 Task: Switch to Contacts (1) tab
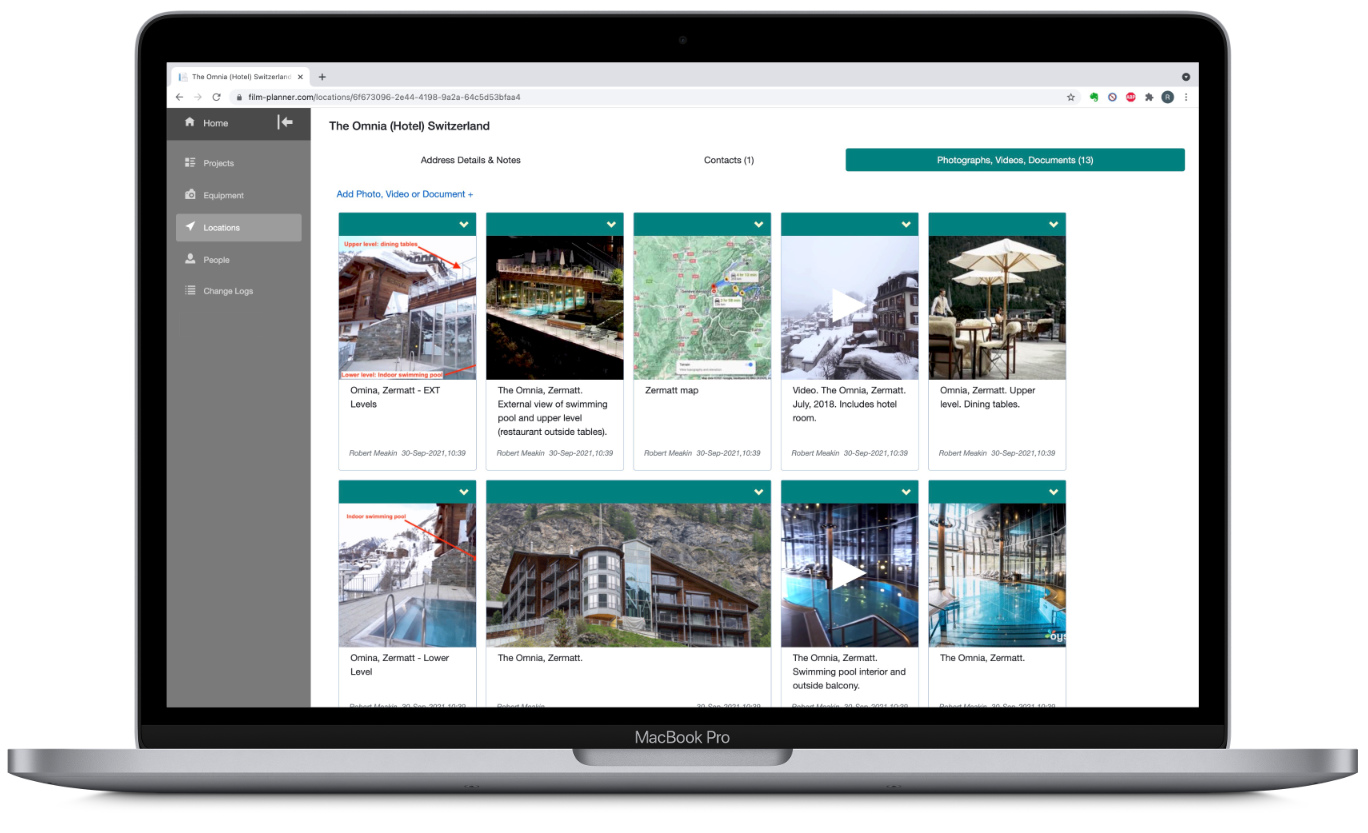(728, 160)
